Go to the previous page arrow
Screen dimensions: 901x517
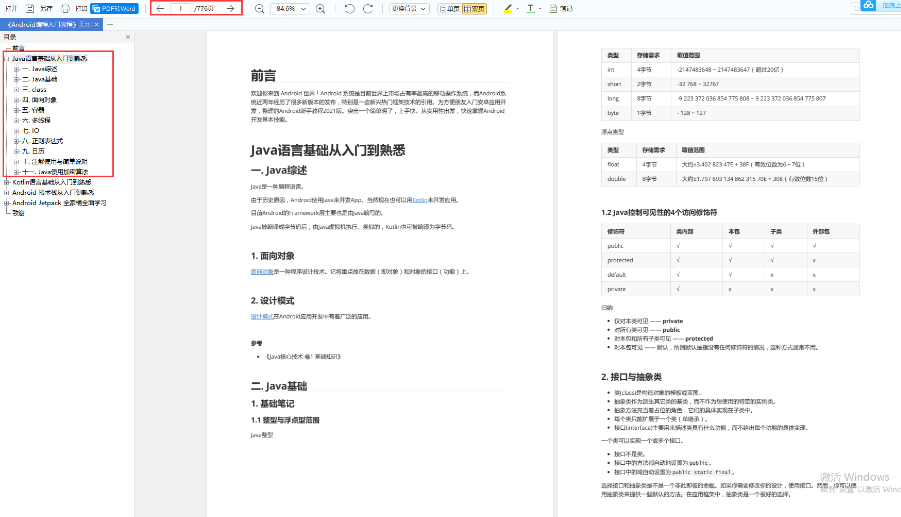161,8
